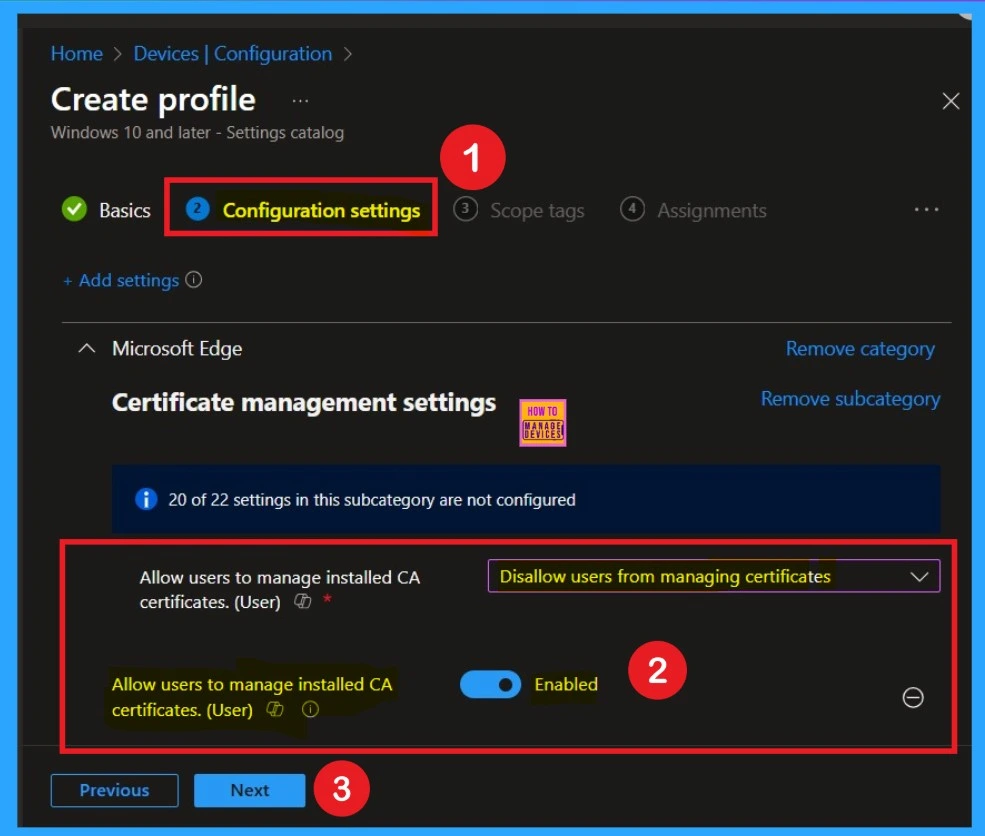The image size is (985, 836).
Task: Click Add settings link
Action: (121, 280)
